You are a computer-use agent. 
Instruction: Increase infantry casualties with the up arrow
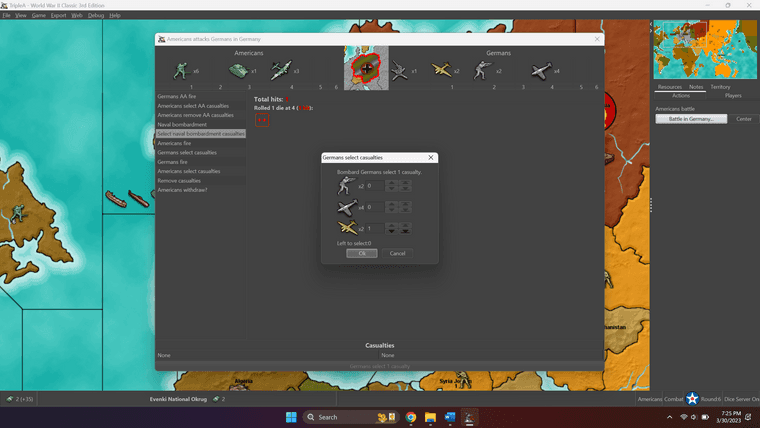click(x=391, y=182)
